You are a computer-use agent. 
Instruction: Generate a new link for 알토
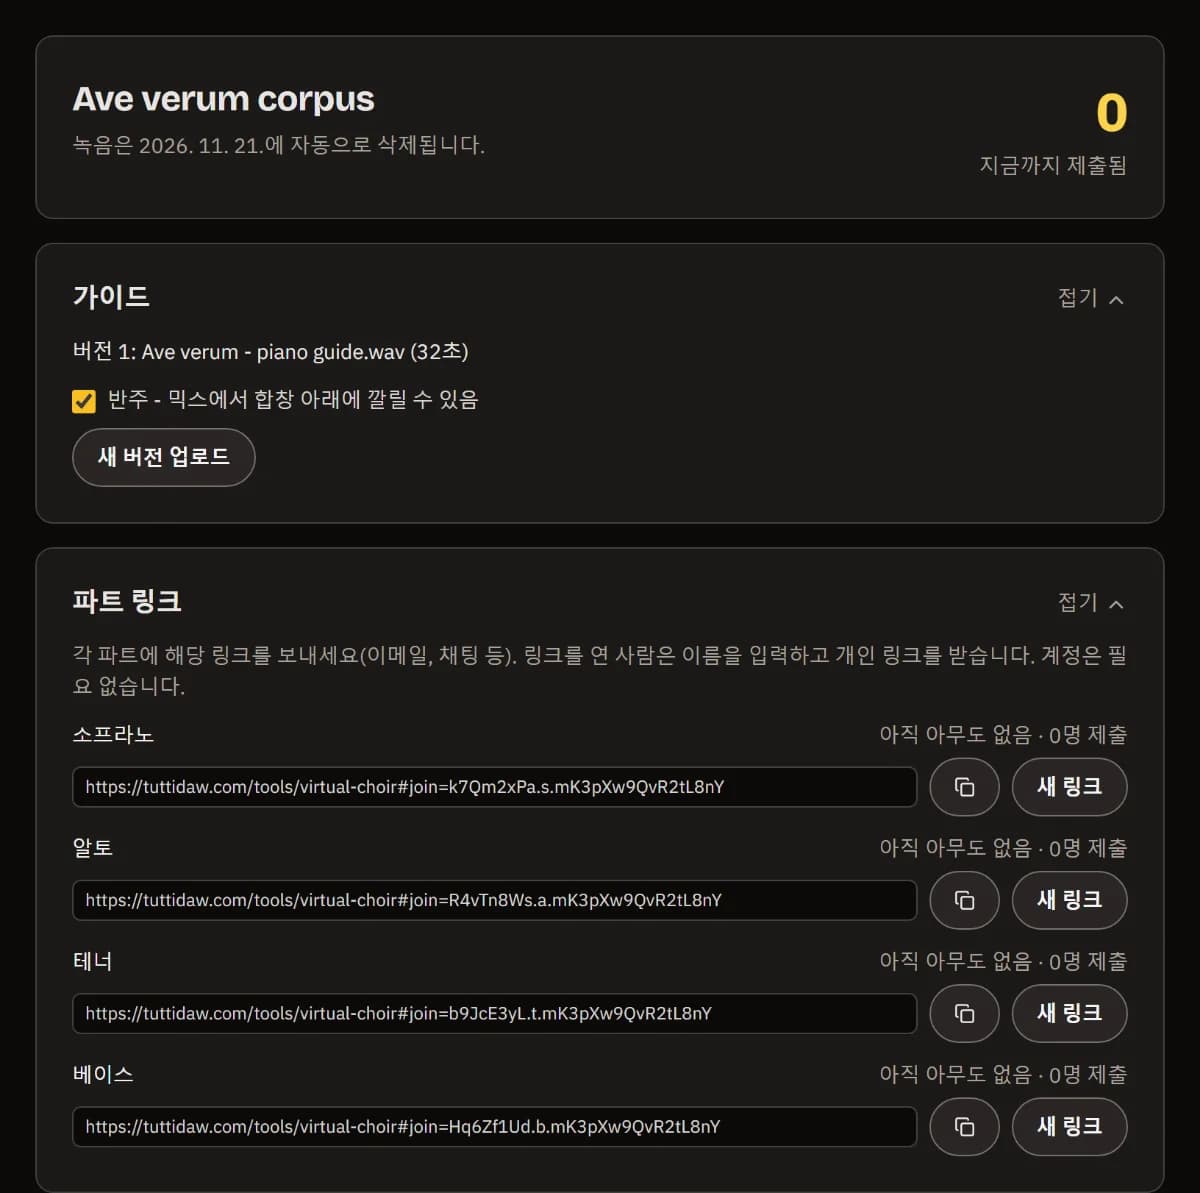click(x=1069, y=900)
